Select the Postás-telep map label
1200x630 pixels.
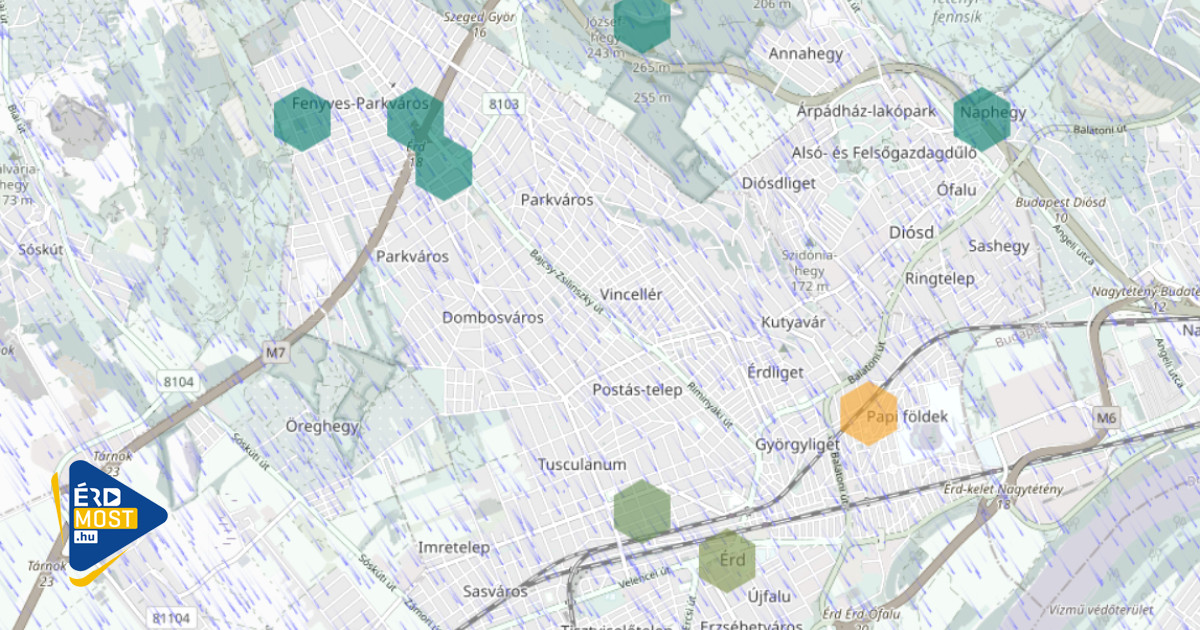coord(637,389)
